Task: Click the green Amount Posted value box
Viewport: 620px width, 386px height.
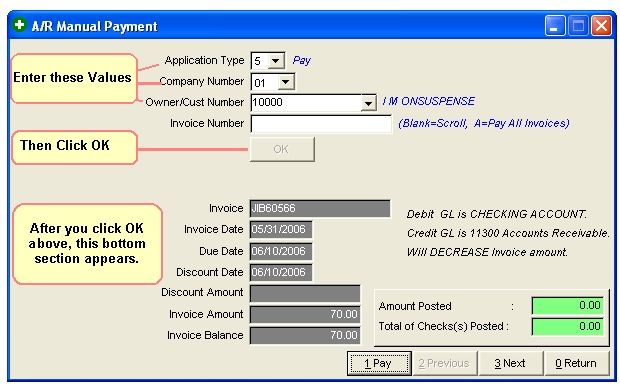Action: tap(567, 305)
